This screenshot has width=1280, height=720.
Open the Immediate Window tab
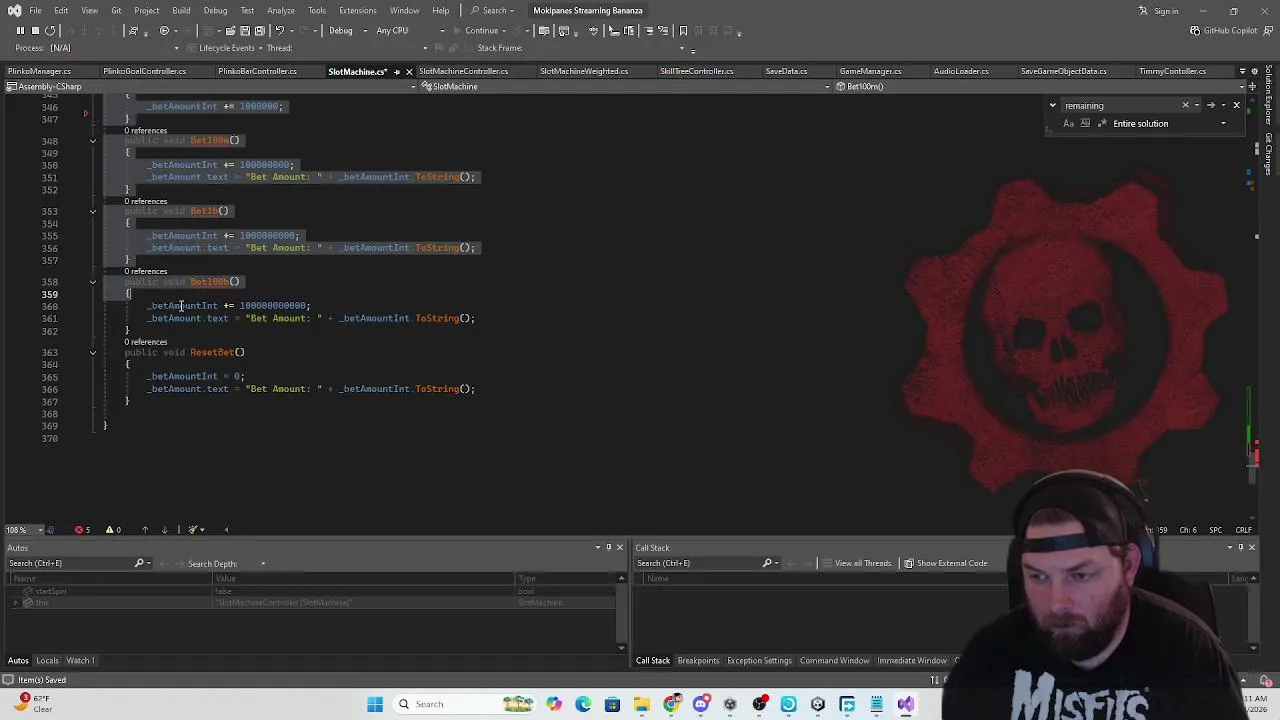(x=912, y=661)
